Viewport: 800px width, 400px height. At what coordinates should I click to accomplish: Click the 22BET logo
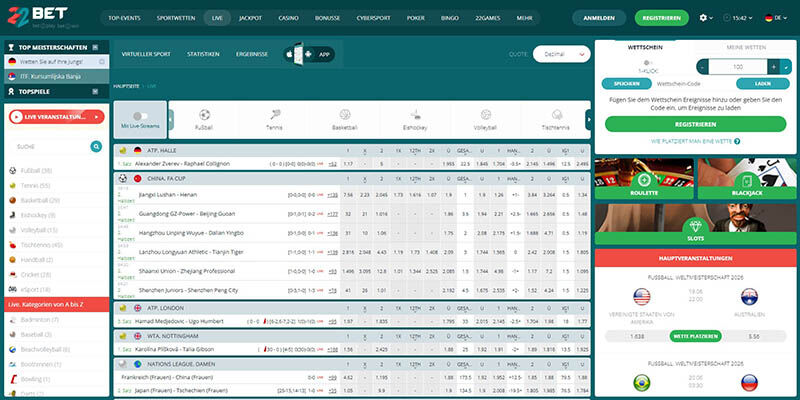click(x=38, y=17)
